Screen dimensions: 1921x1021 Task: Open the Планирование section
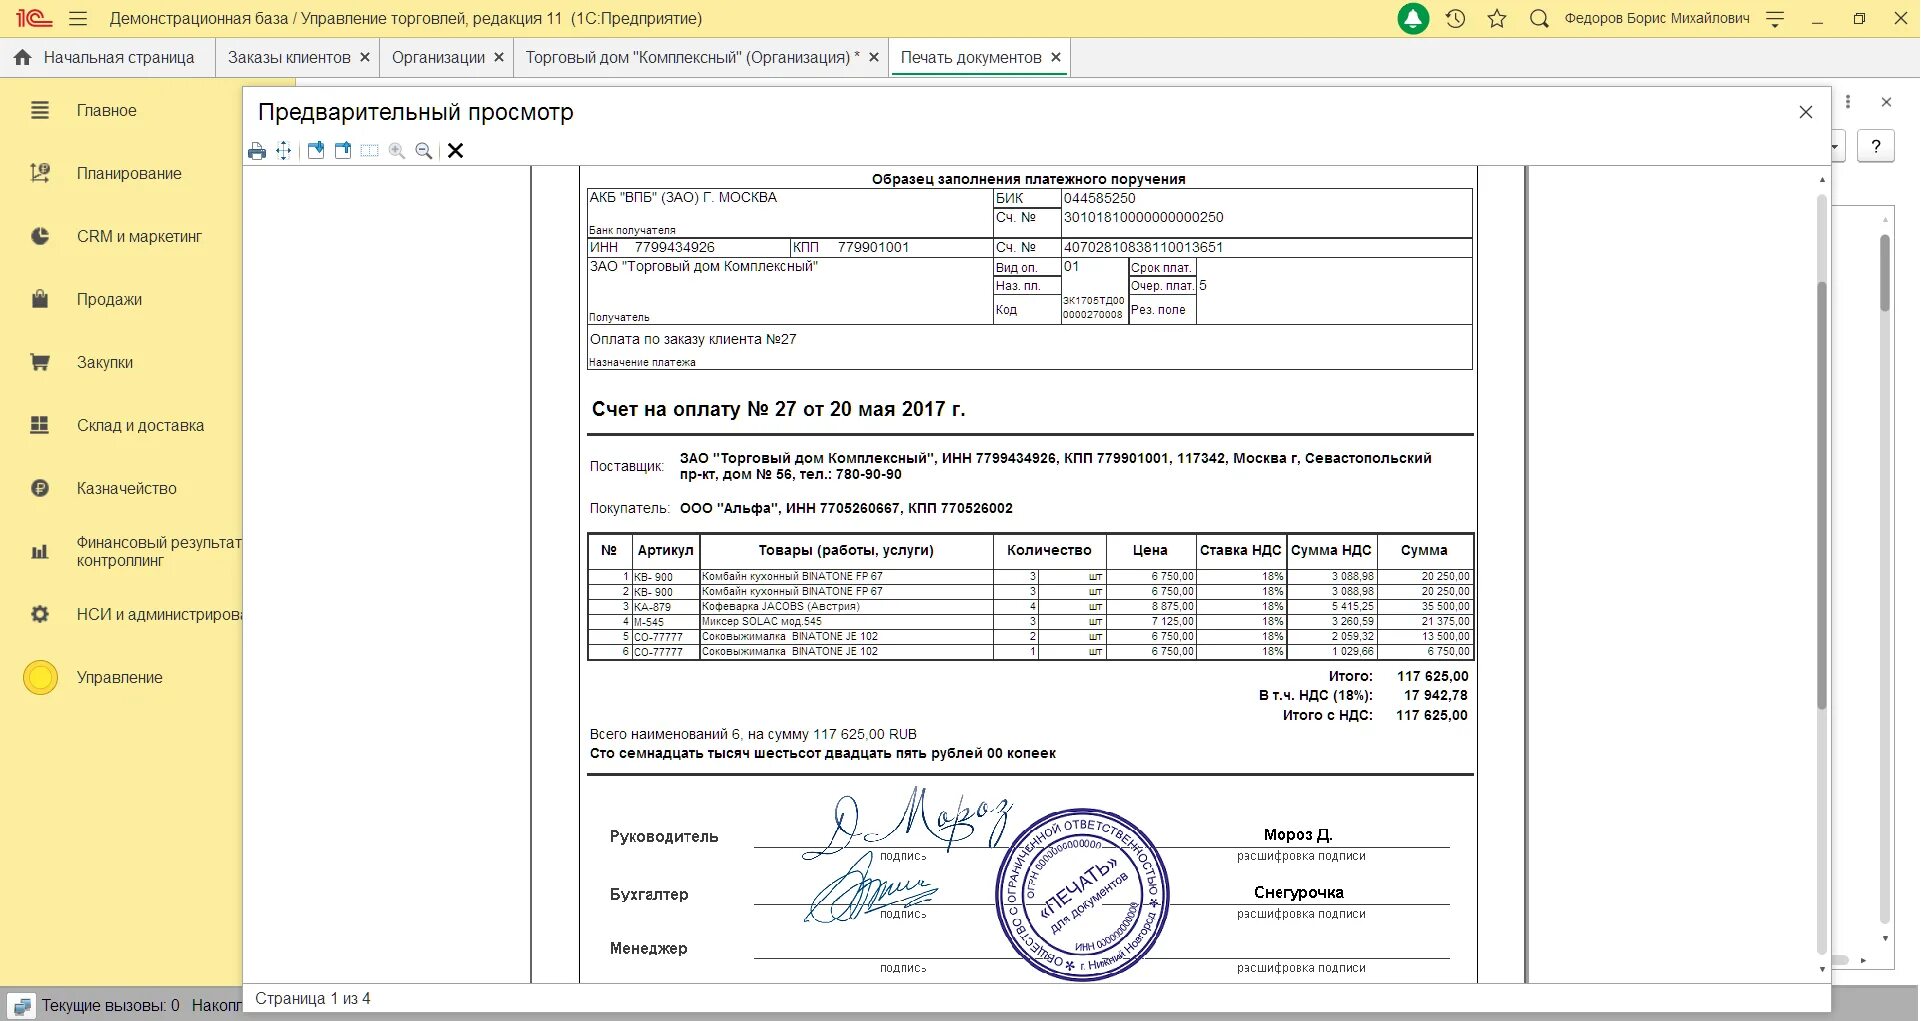[129, 174]
